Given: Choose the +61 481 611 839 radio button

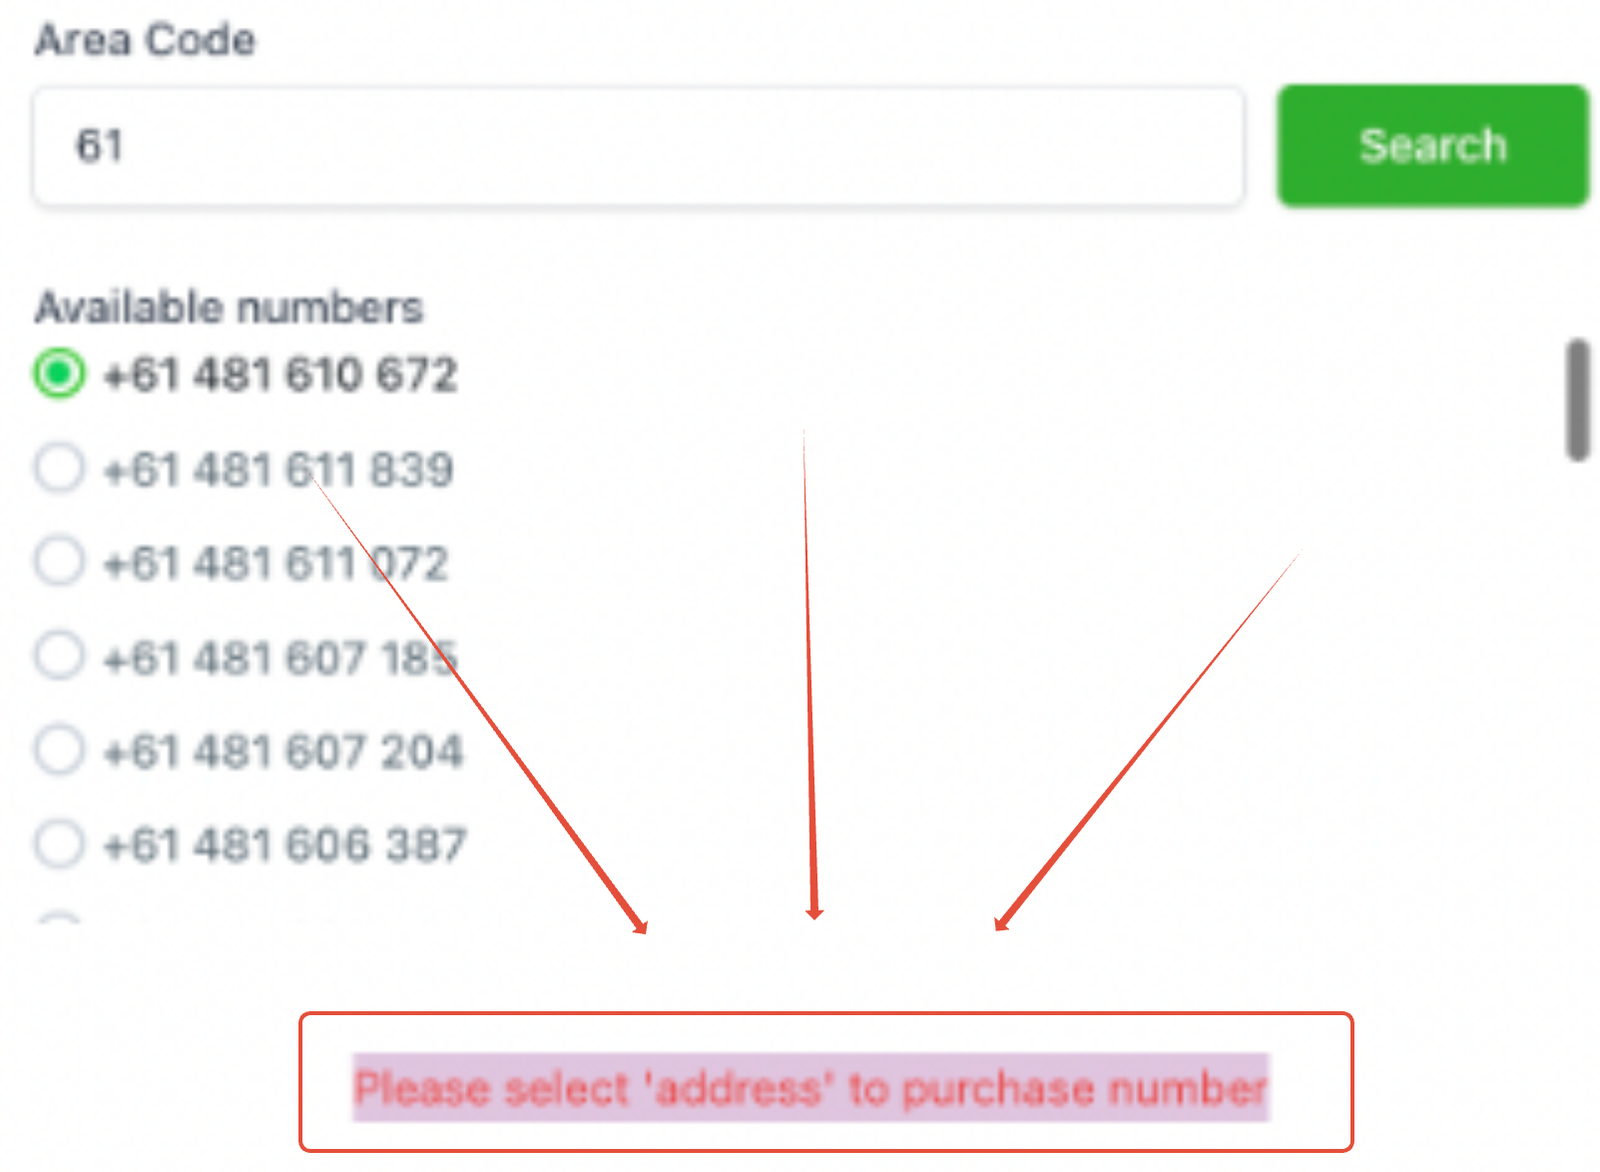Looking at the screenshot, I should pos(59,468).
